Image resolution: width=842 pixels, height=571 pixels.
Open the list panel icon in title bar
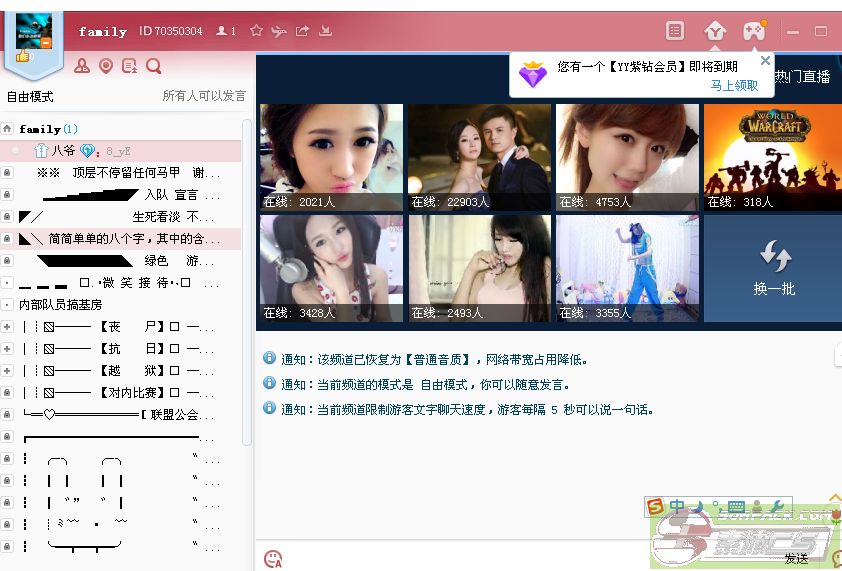click(675, 31)
